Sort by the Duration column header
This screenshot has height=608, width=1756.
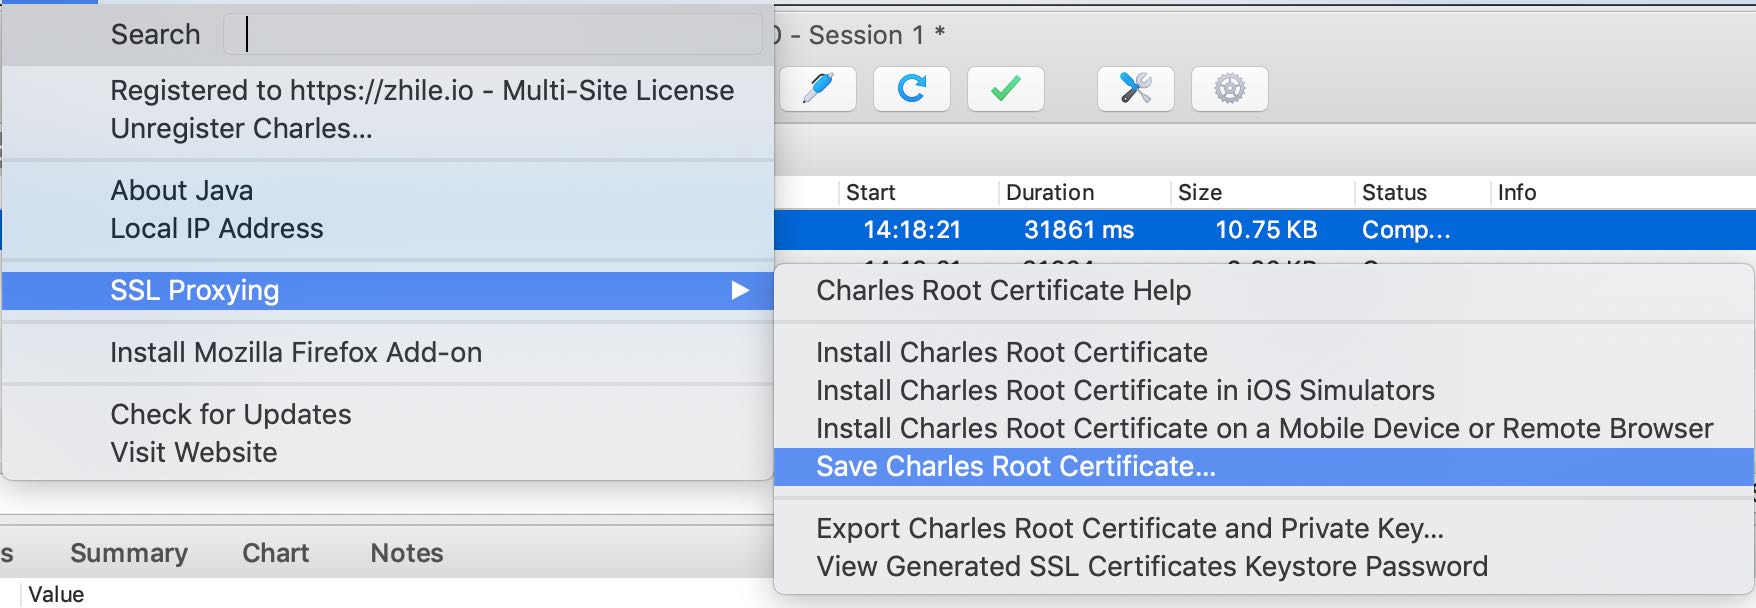pos(1050,193)
